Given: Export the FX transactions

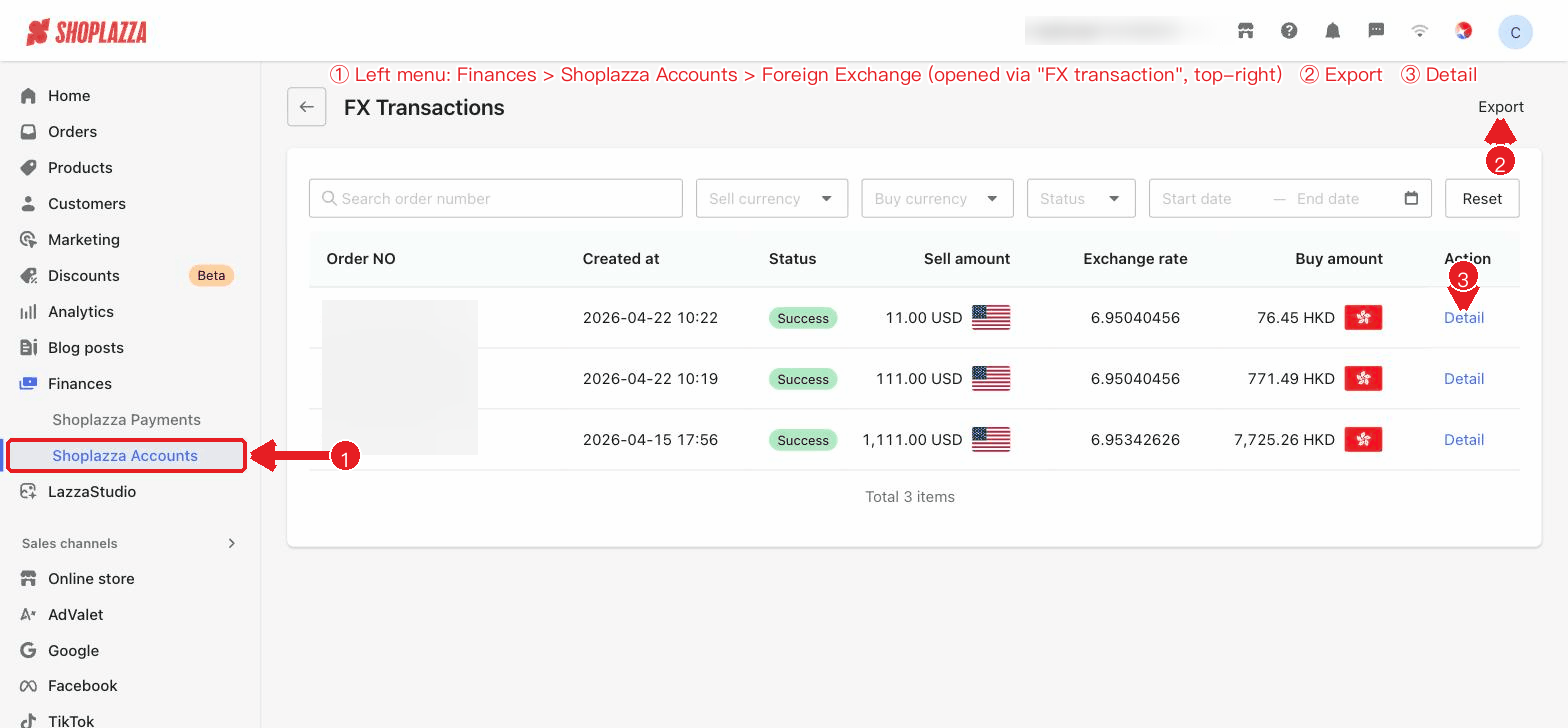Looking at the screenshot, I should pos(1501,107).
